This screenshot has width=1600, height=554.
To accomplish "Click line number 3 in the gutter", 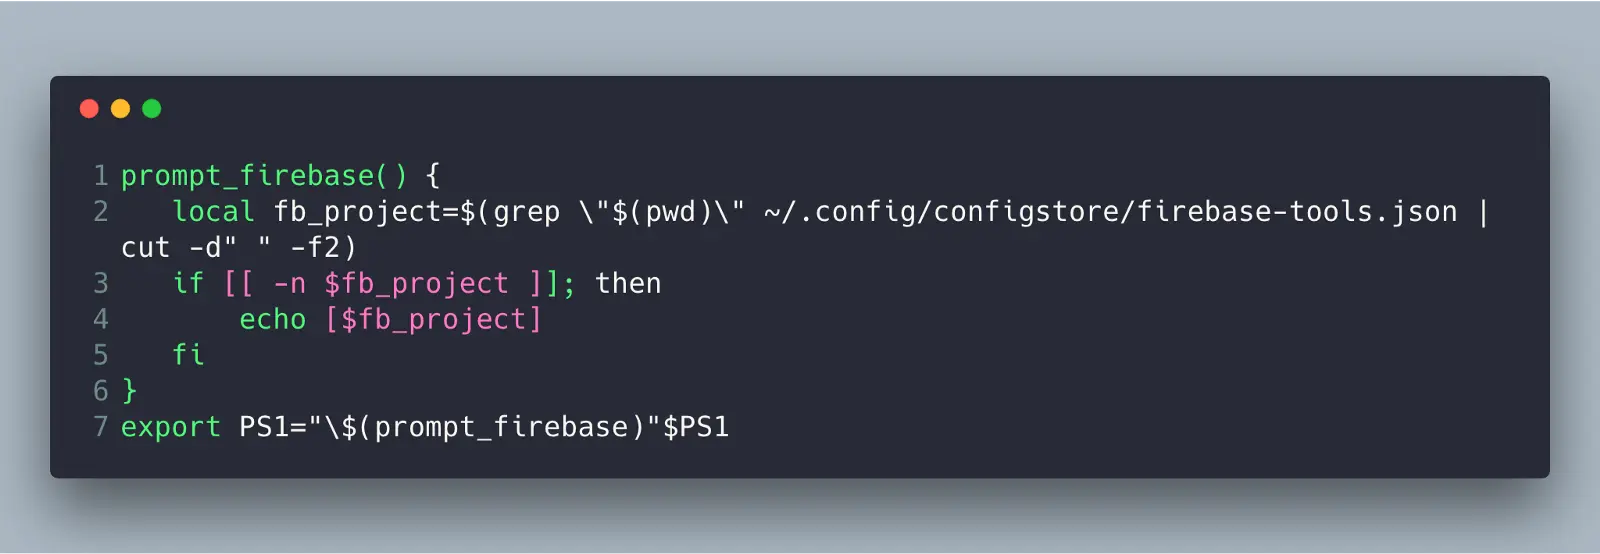I will (x=101, y=284).
